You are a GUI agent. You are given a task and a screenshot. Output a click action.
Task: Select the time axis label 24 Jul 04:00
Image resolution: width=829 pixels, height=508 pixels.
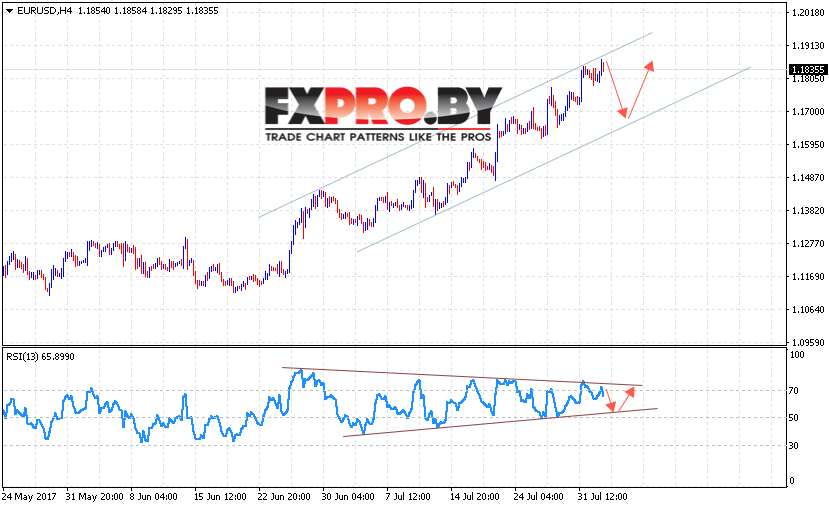tap(538, 497)
